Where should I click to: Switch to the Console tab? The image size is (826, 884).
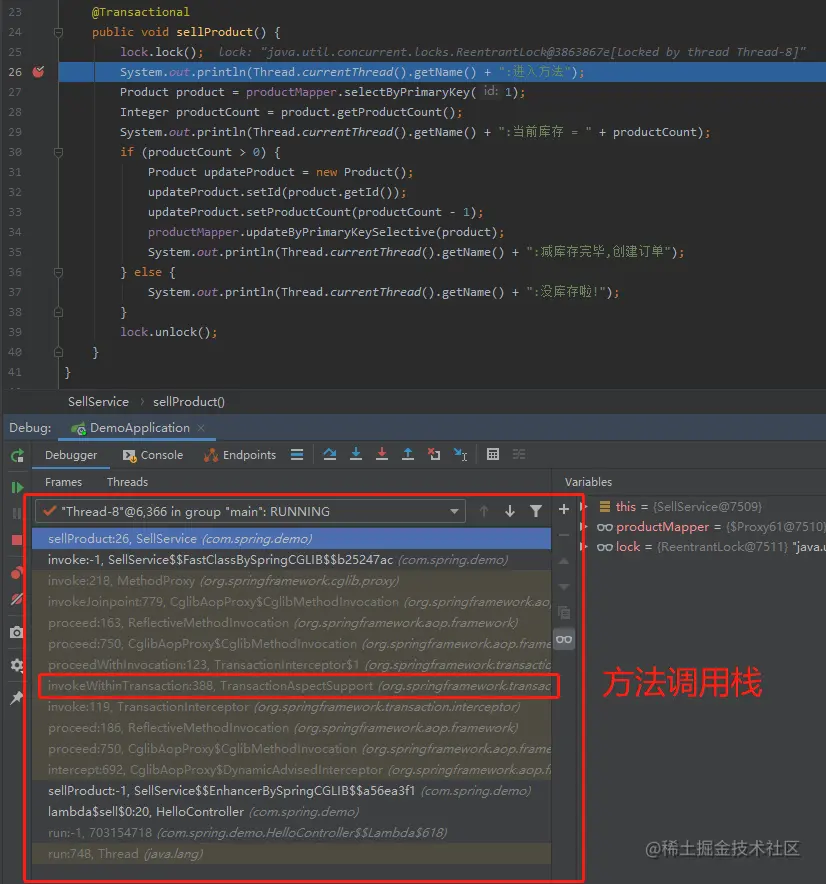(153, 455)
